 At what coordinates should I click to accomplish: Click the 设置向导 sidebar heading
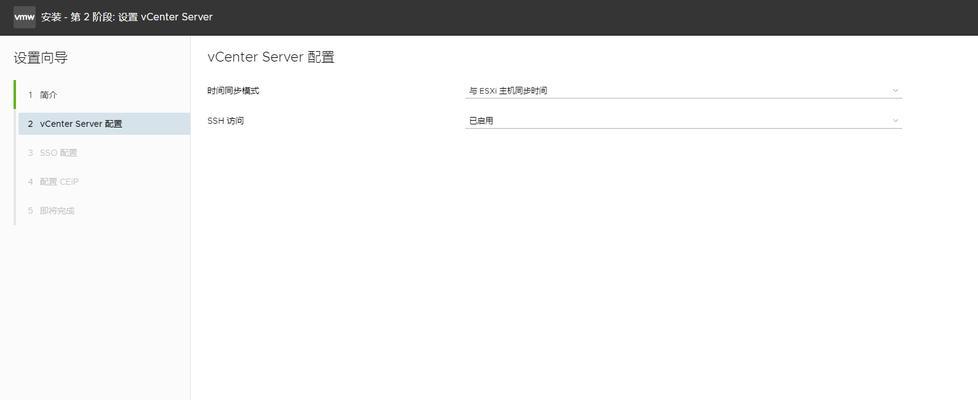point(41,58)
